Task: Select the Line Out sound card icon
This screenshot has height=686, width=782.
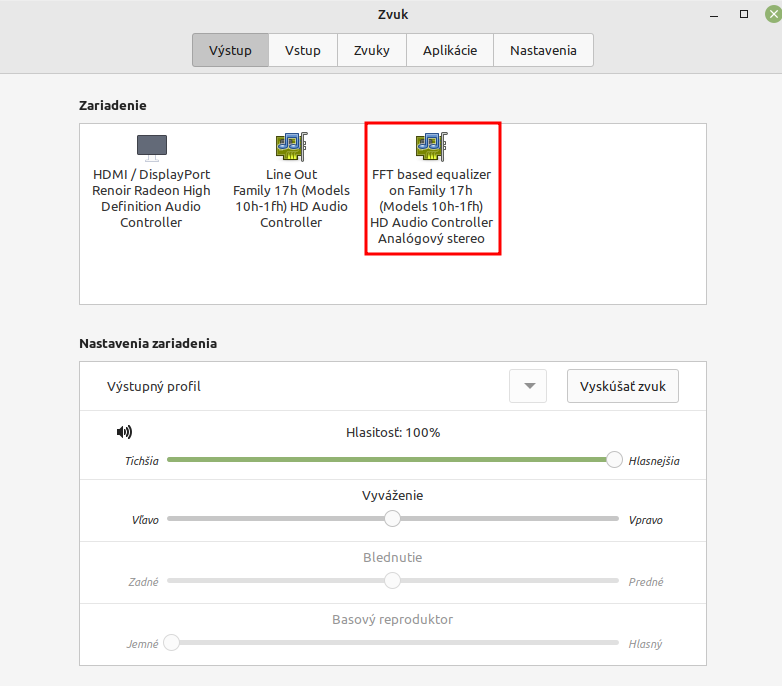Action: (x=291, y=148)
